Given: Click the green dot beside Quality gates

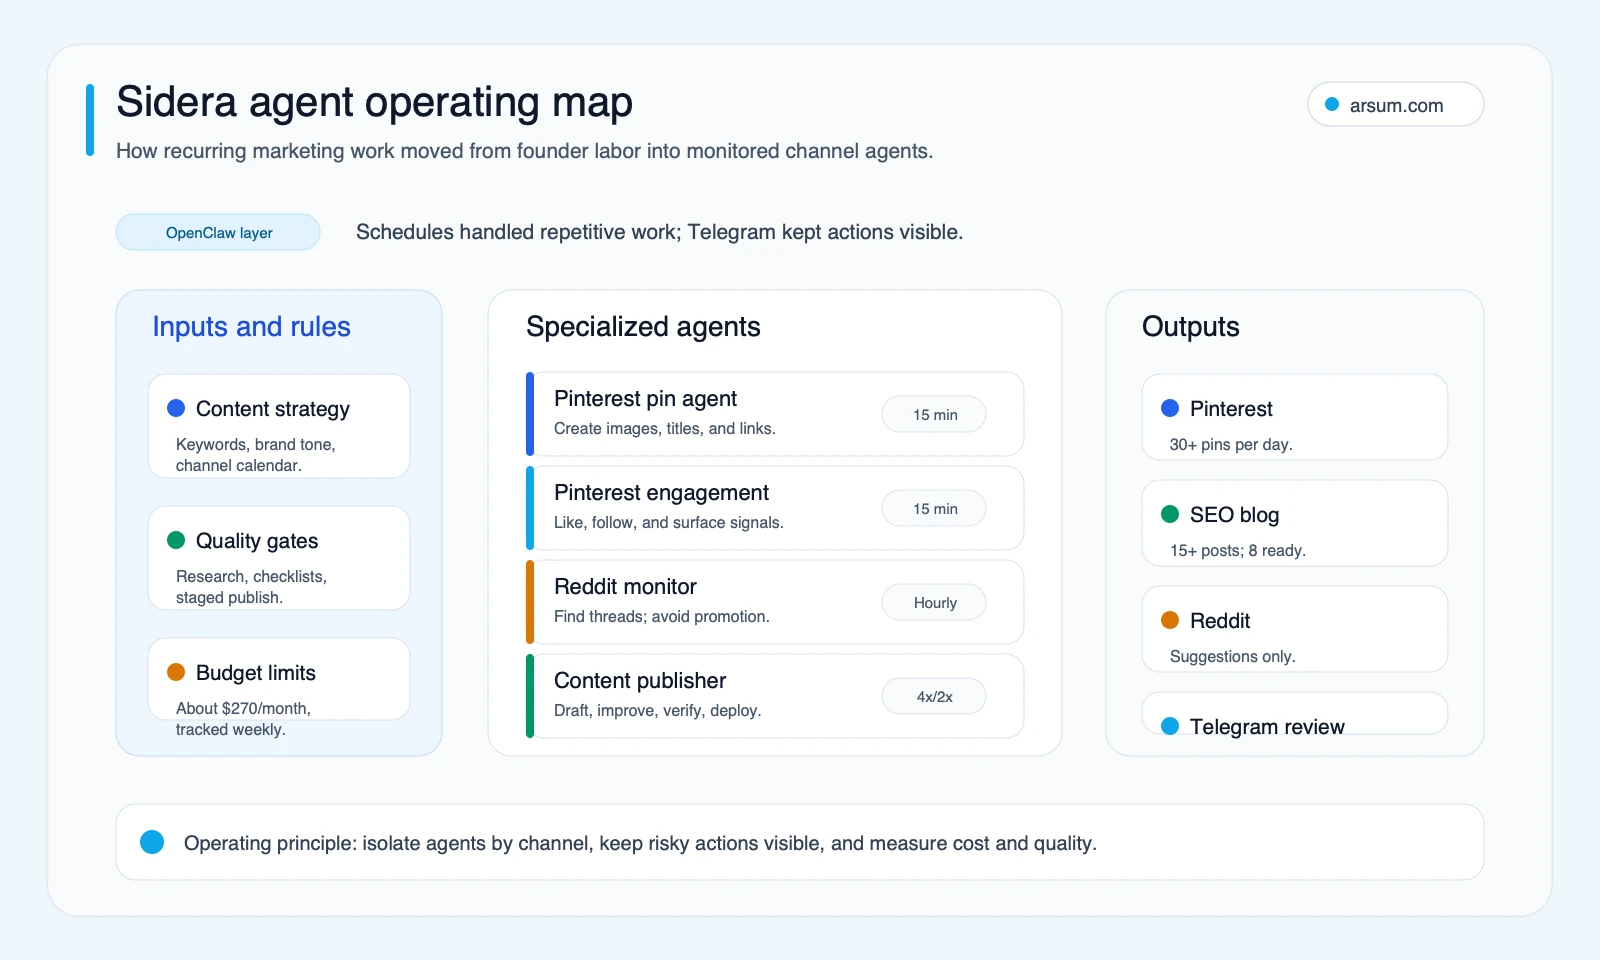Looking at the screenshot, I should click(176, 540).
